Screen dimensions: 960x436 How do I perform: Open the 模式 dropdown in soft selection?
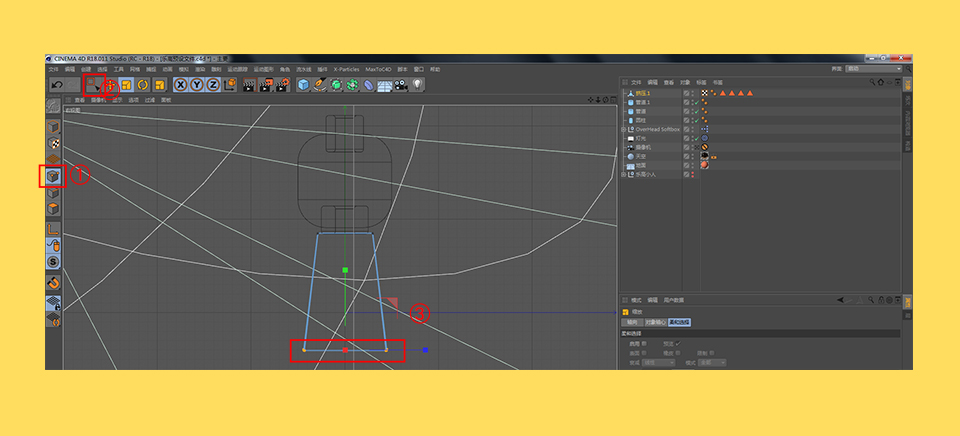coord(711,363)
